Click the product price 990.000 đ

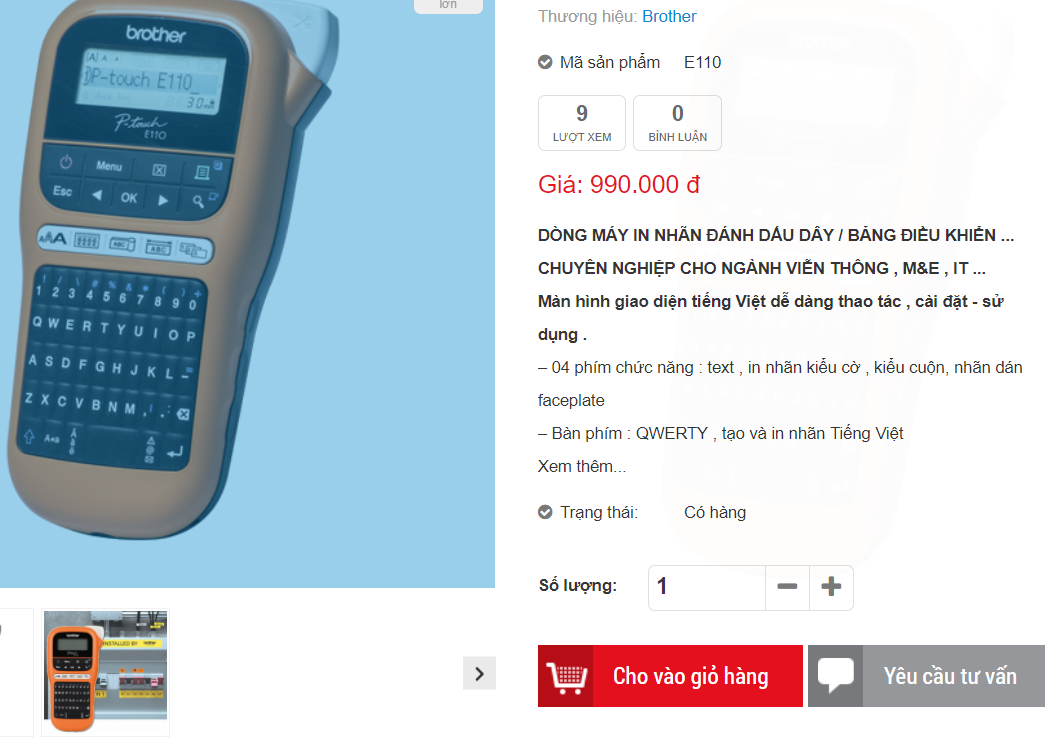tap(645, 184)
